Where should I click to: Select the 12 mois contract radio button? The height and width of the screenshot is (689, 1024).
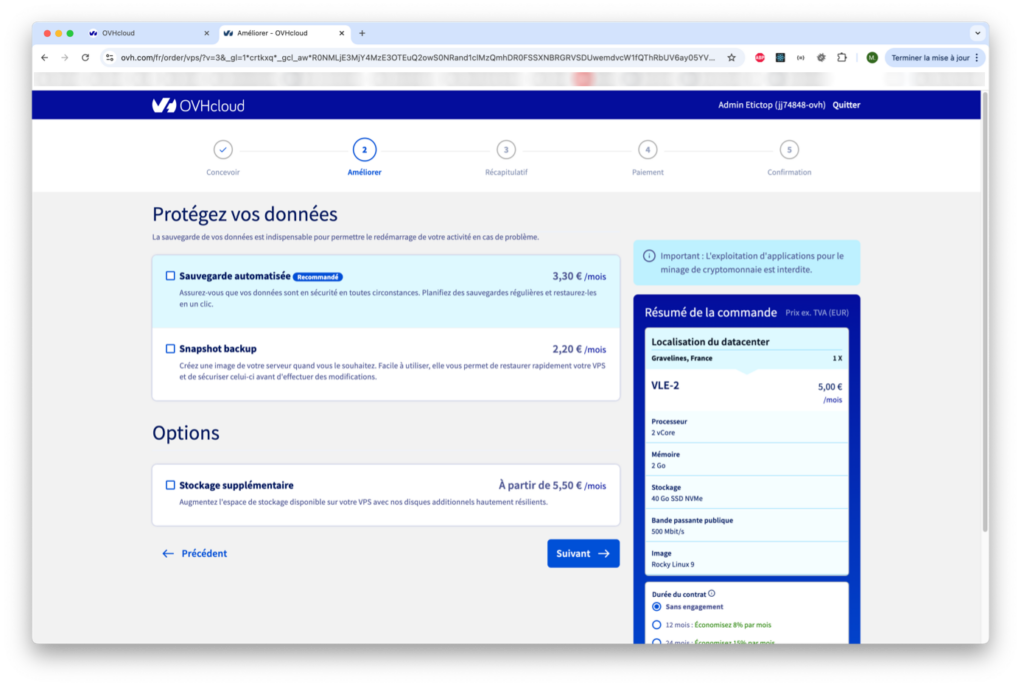657,625
